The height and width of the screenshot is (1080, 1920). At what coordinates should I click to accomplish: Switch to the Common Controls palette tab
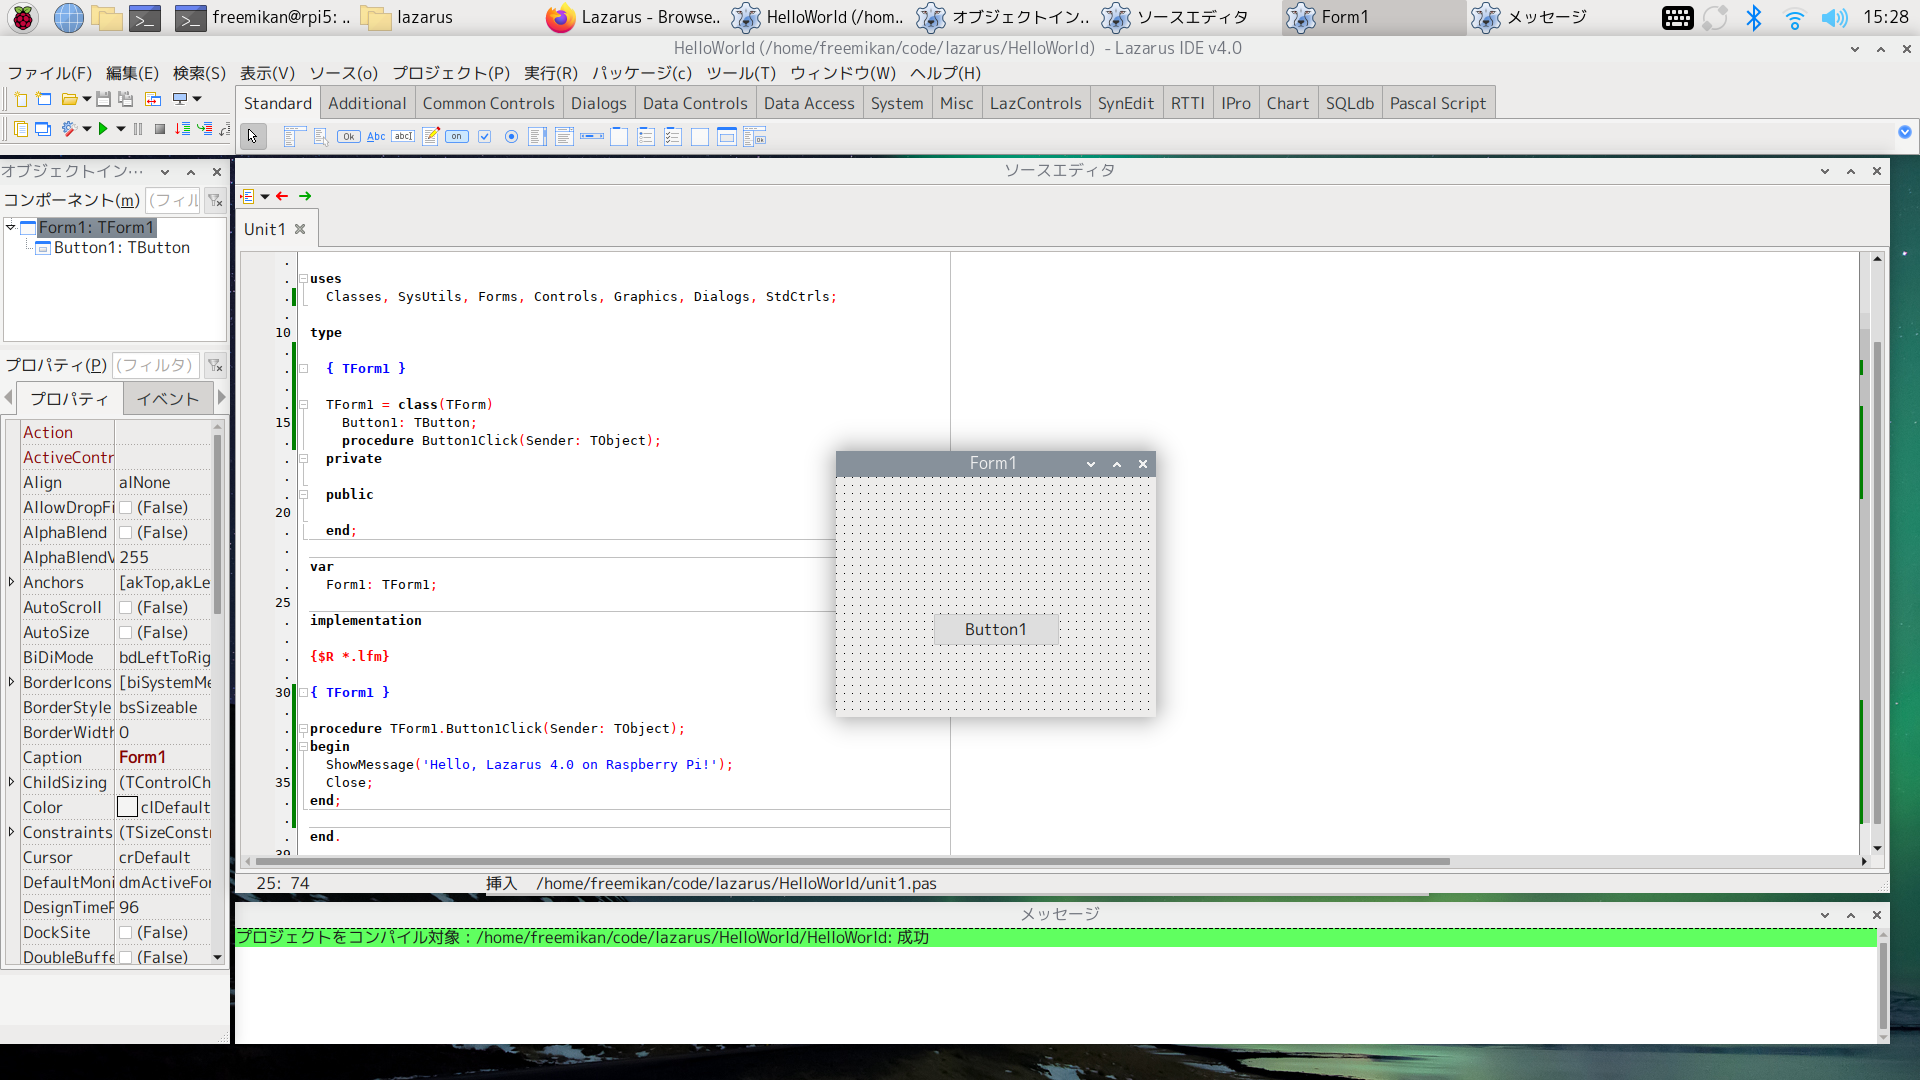488,103
